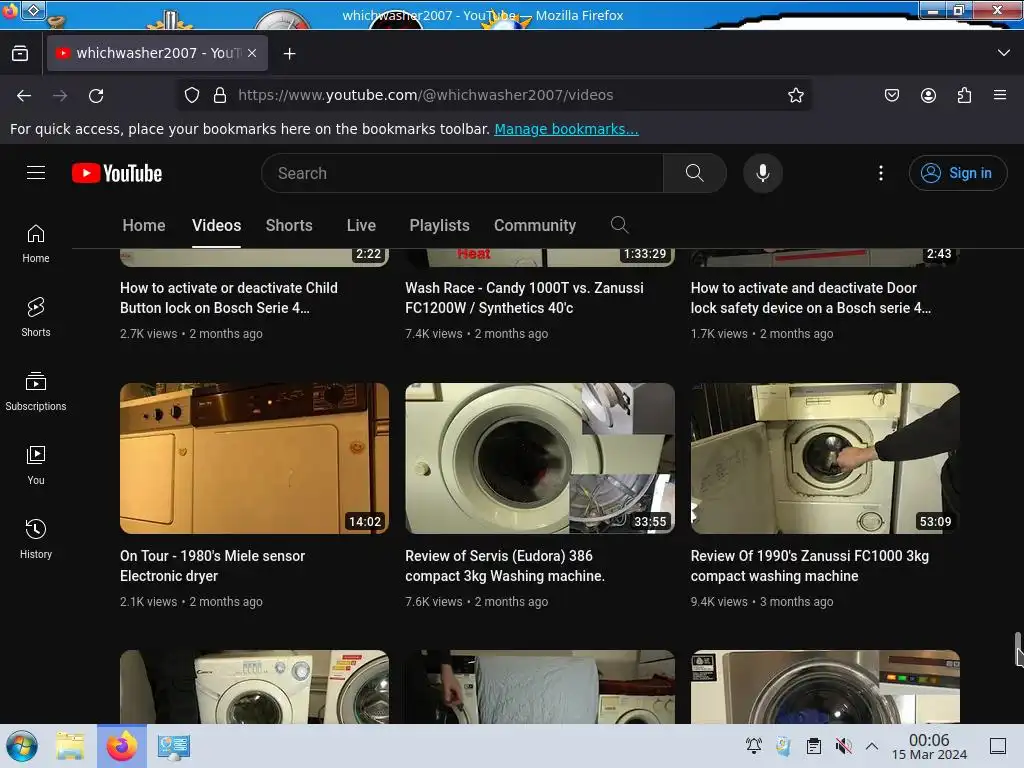This screenshot has width=1024, height=768.
Task: Open a new browser tab
Action: tap(289, 54)
